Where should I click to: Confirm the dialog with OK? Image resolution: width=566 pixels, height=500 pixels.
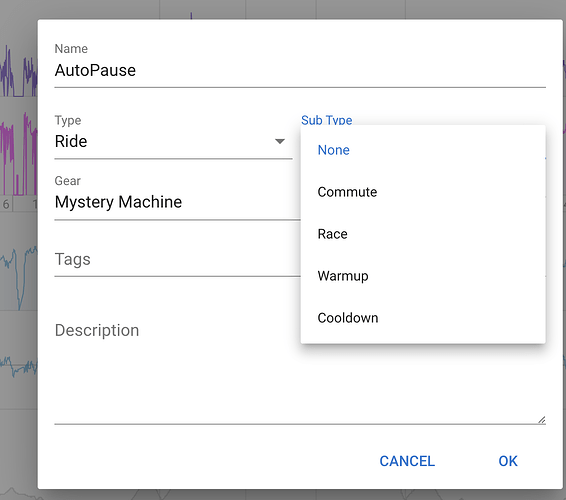(508, 461)
